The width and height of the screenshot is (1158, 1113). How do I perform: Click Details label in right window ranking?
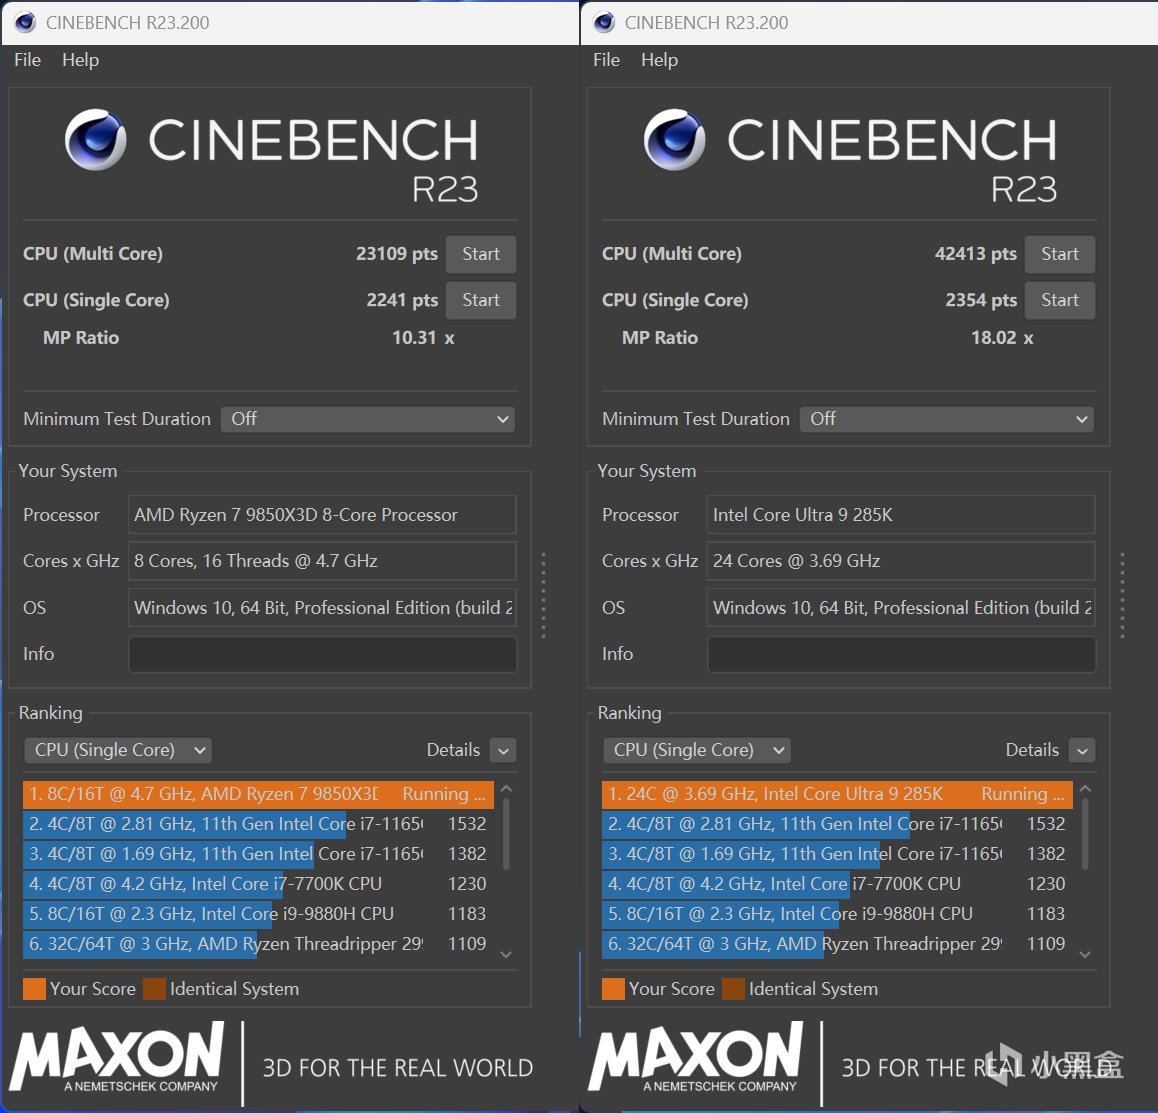pos(1032,750)
